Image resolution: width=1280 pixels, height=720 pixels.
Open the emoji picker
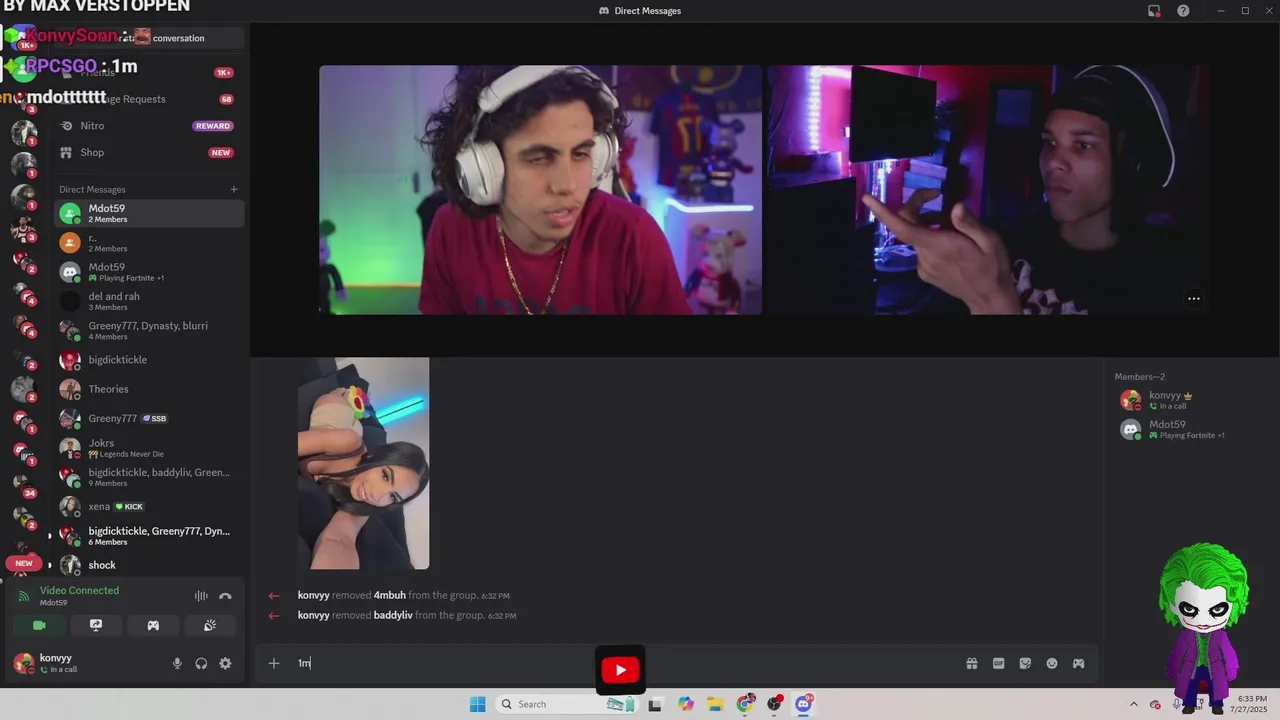[1052, 663]
